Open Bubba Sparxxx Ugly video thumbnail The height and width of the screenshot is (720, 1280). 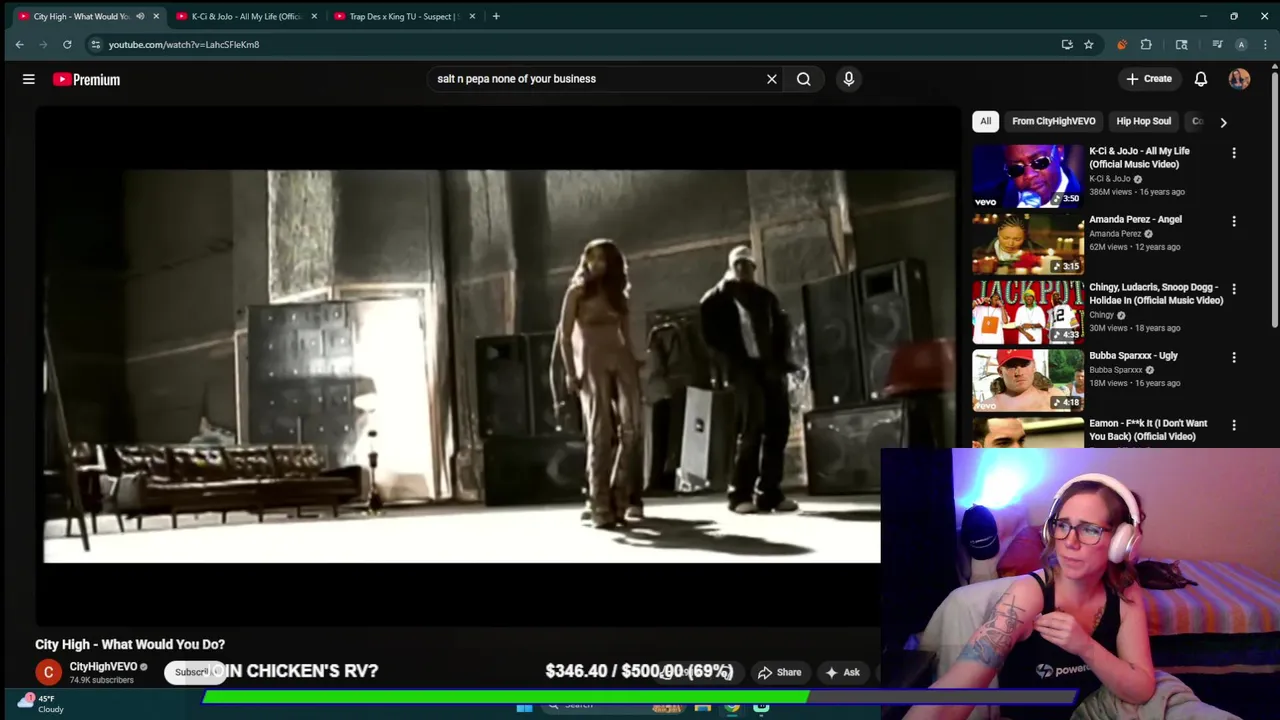click(x=1028, y=380)
